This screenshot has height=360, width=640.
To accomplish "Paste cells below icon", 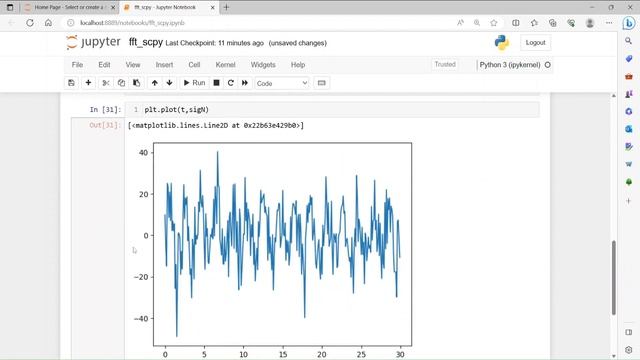I will (136, 83).
